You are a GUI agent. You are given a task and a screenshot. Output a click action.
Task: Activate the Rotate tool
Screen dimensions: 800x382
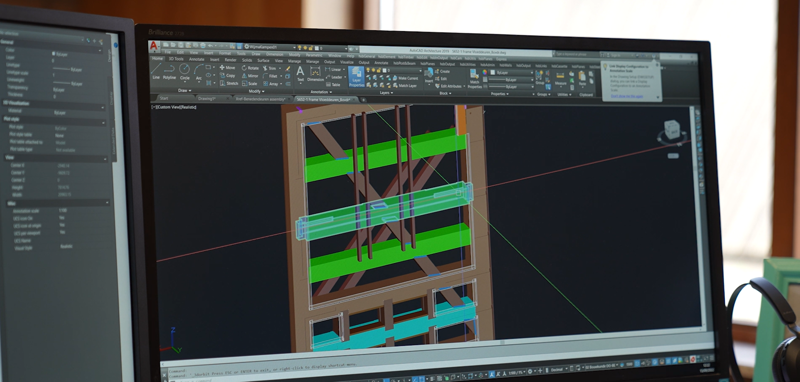pos(250,68)
